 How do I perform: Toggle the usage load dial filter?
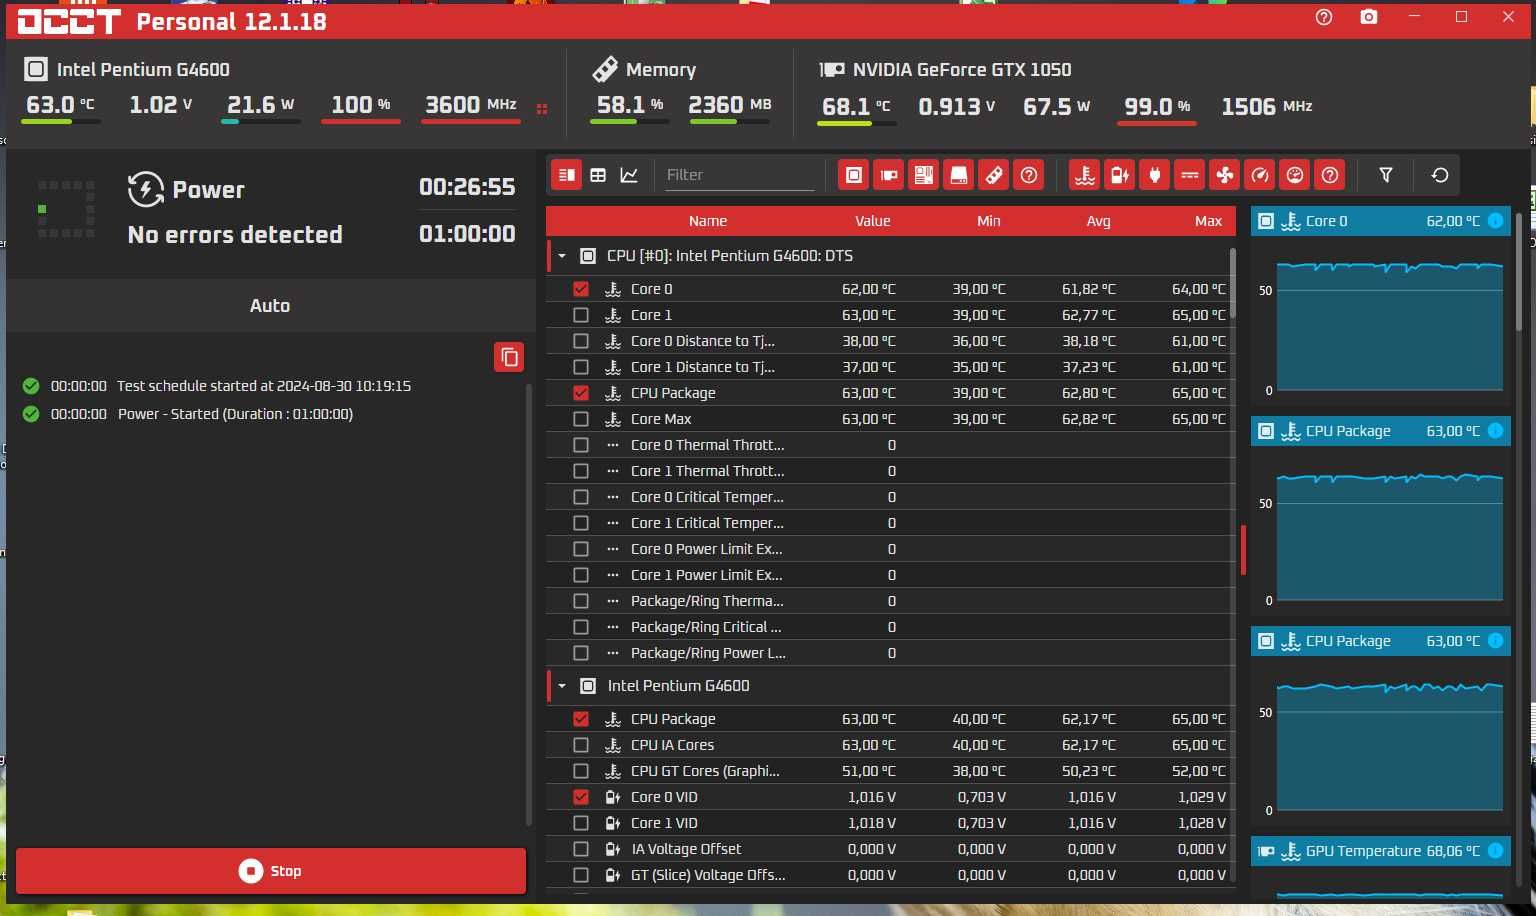(1295, 176)
